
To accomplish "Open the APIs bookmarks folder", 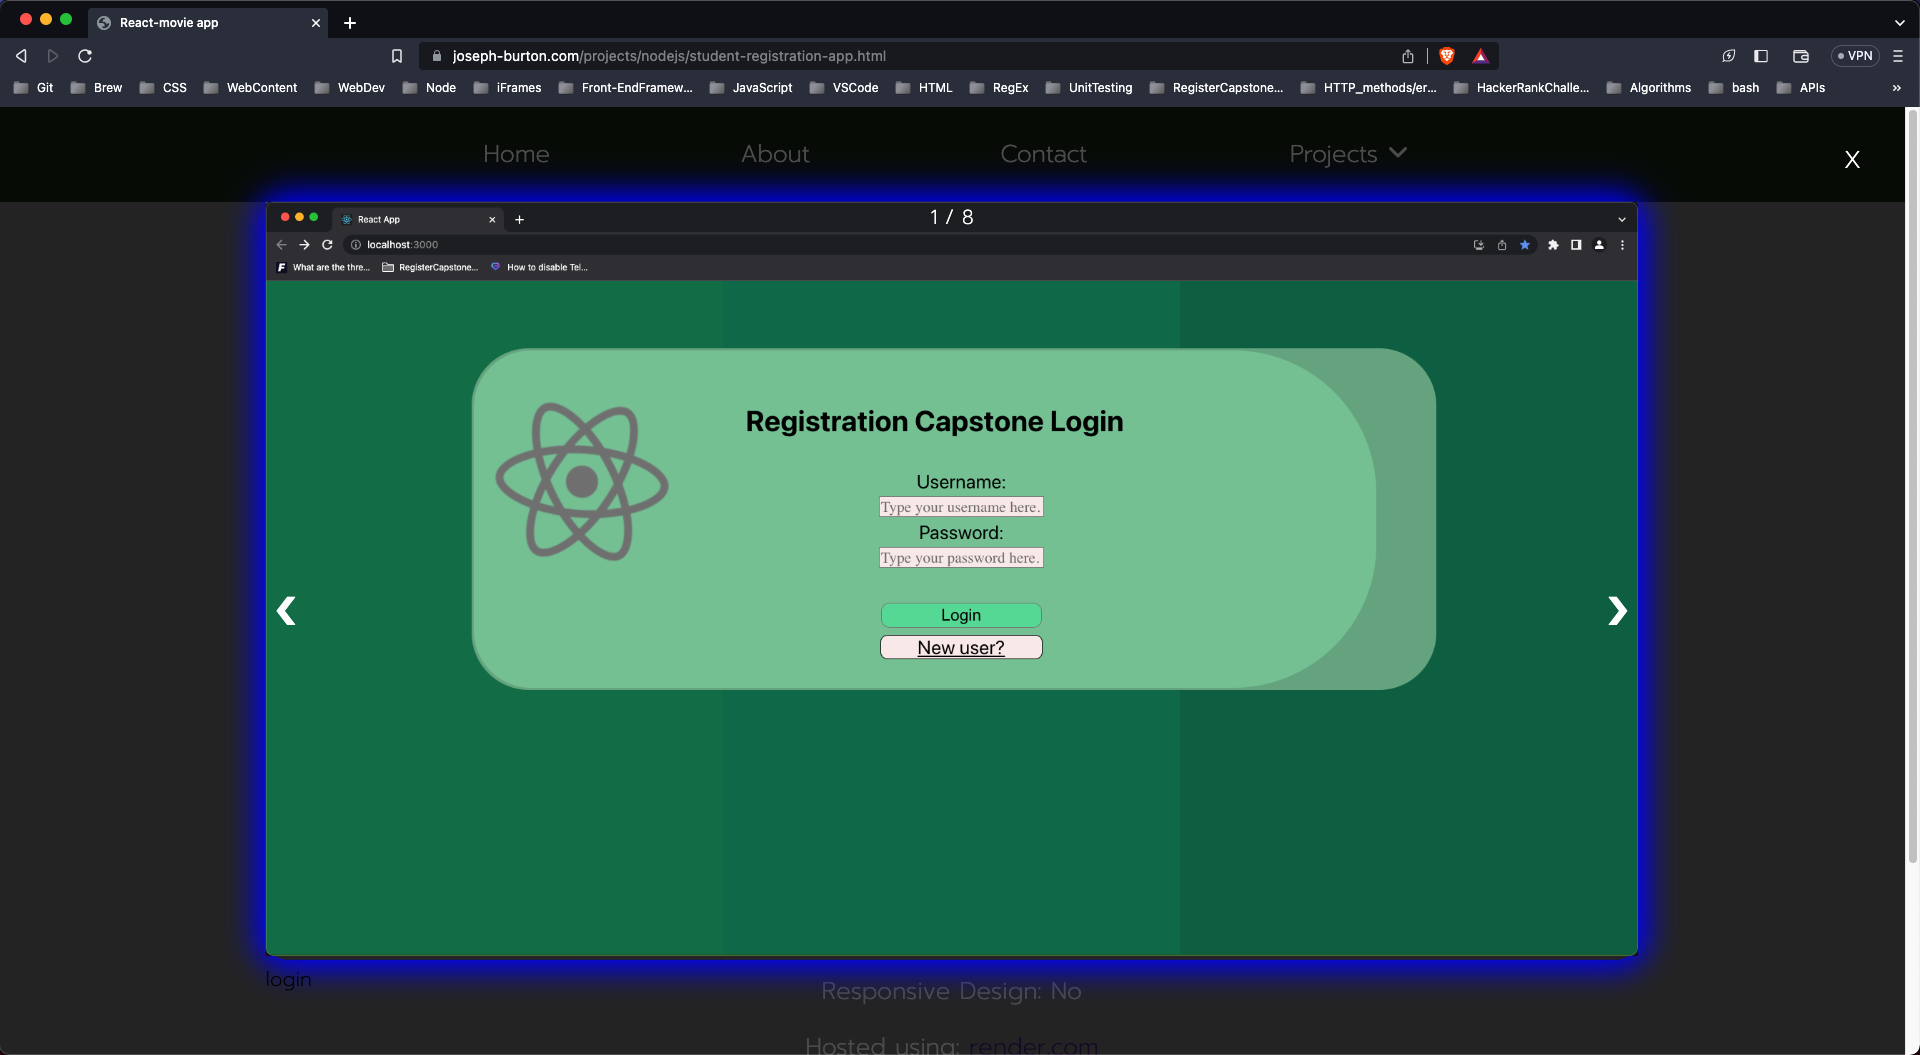I will 1801,88.
